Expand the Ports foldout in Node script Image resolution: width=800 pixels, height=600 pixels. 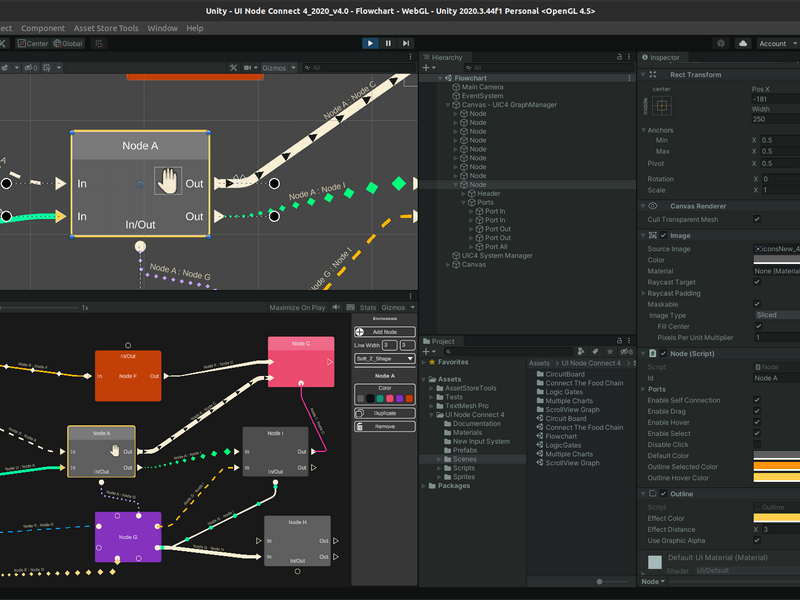643,389
